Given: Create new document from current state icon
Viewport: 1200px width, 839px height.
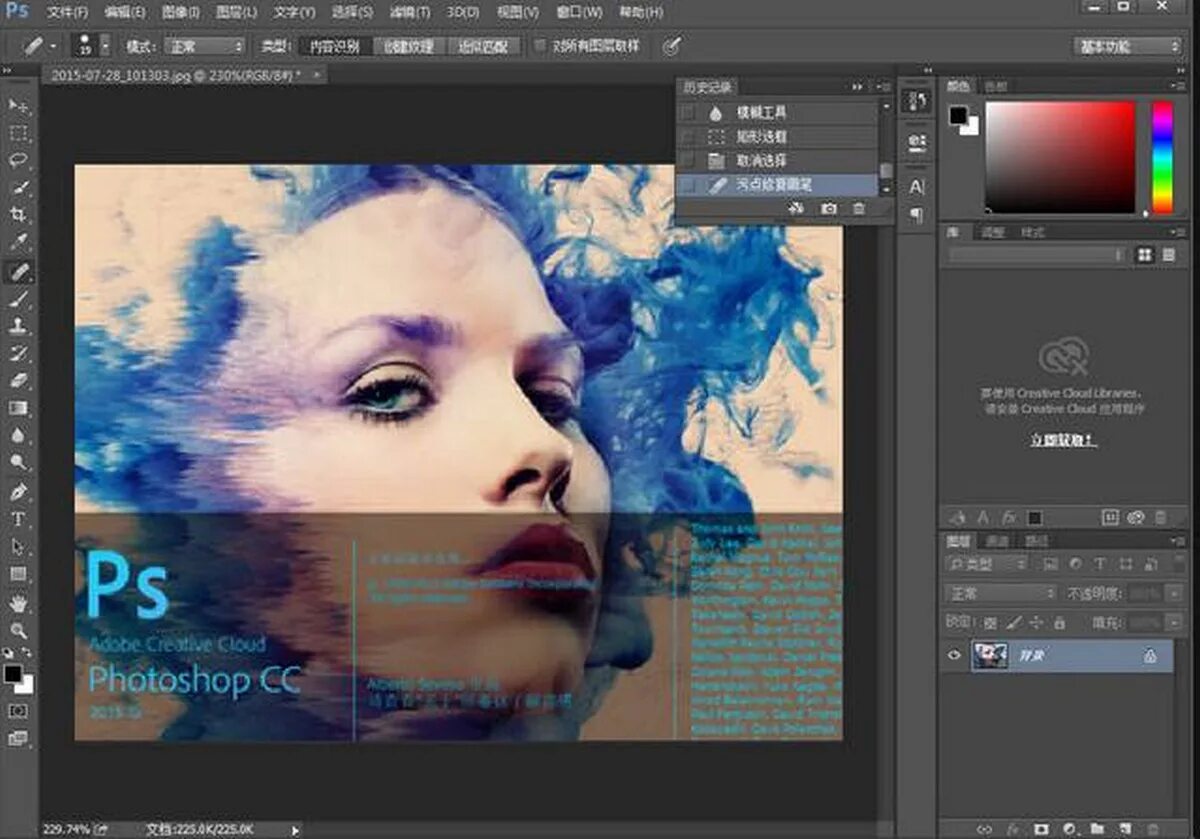Looking at the screenshot, I should pyautogui.click(x=796, y=208).
